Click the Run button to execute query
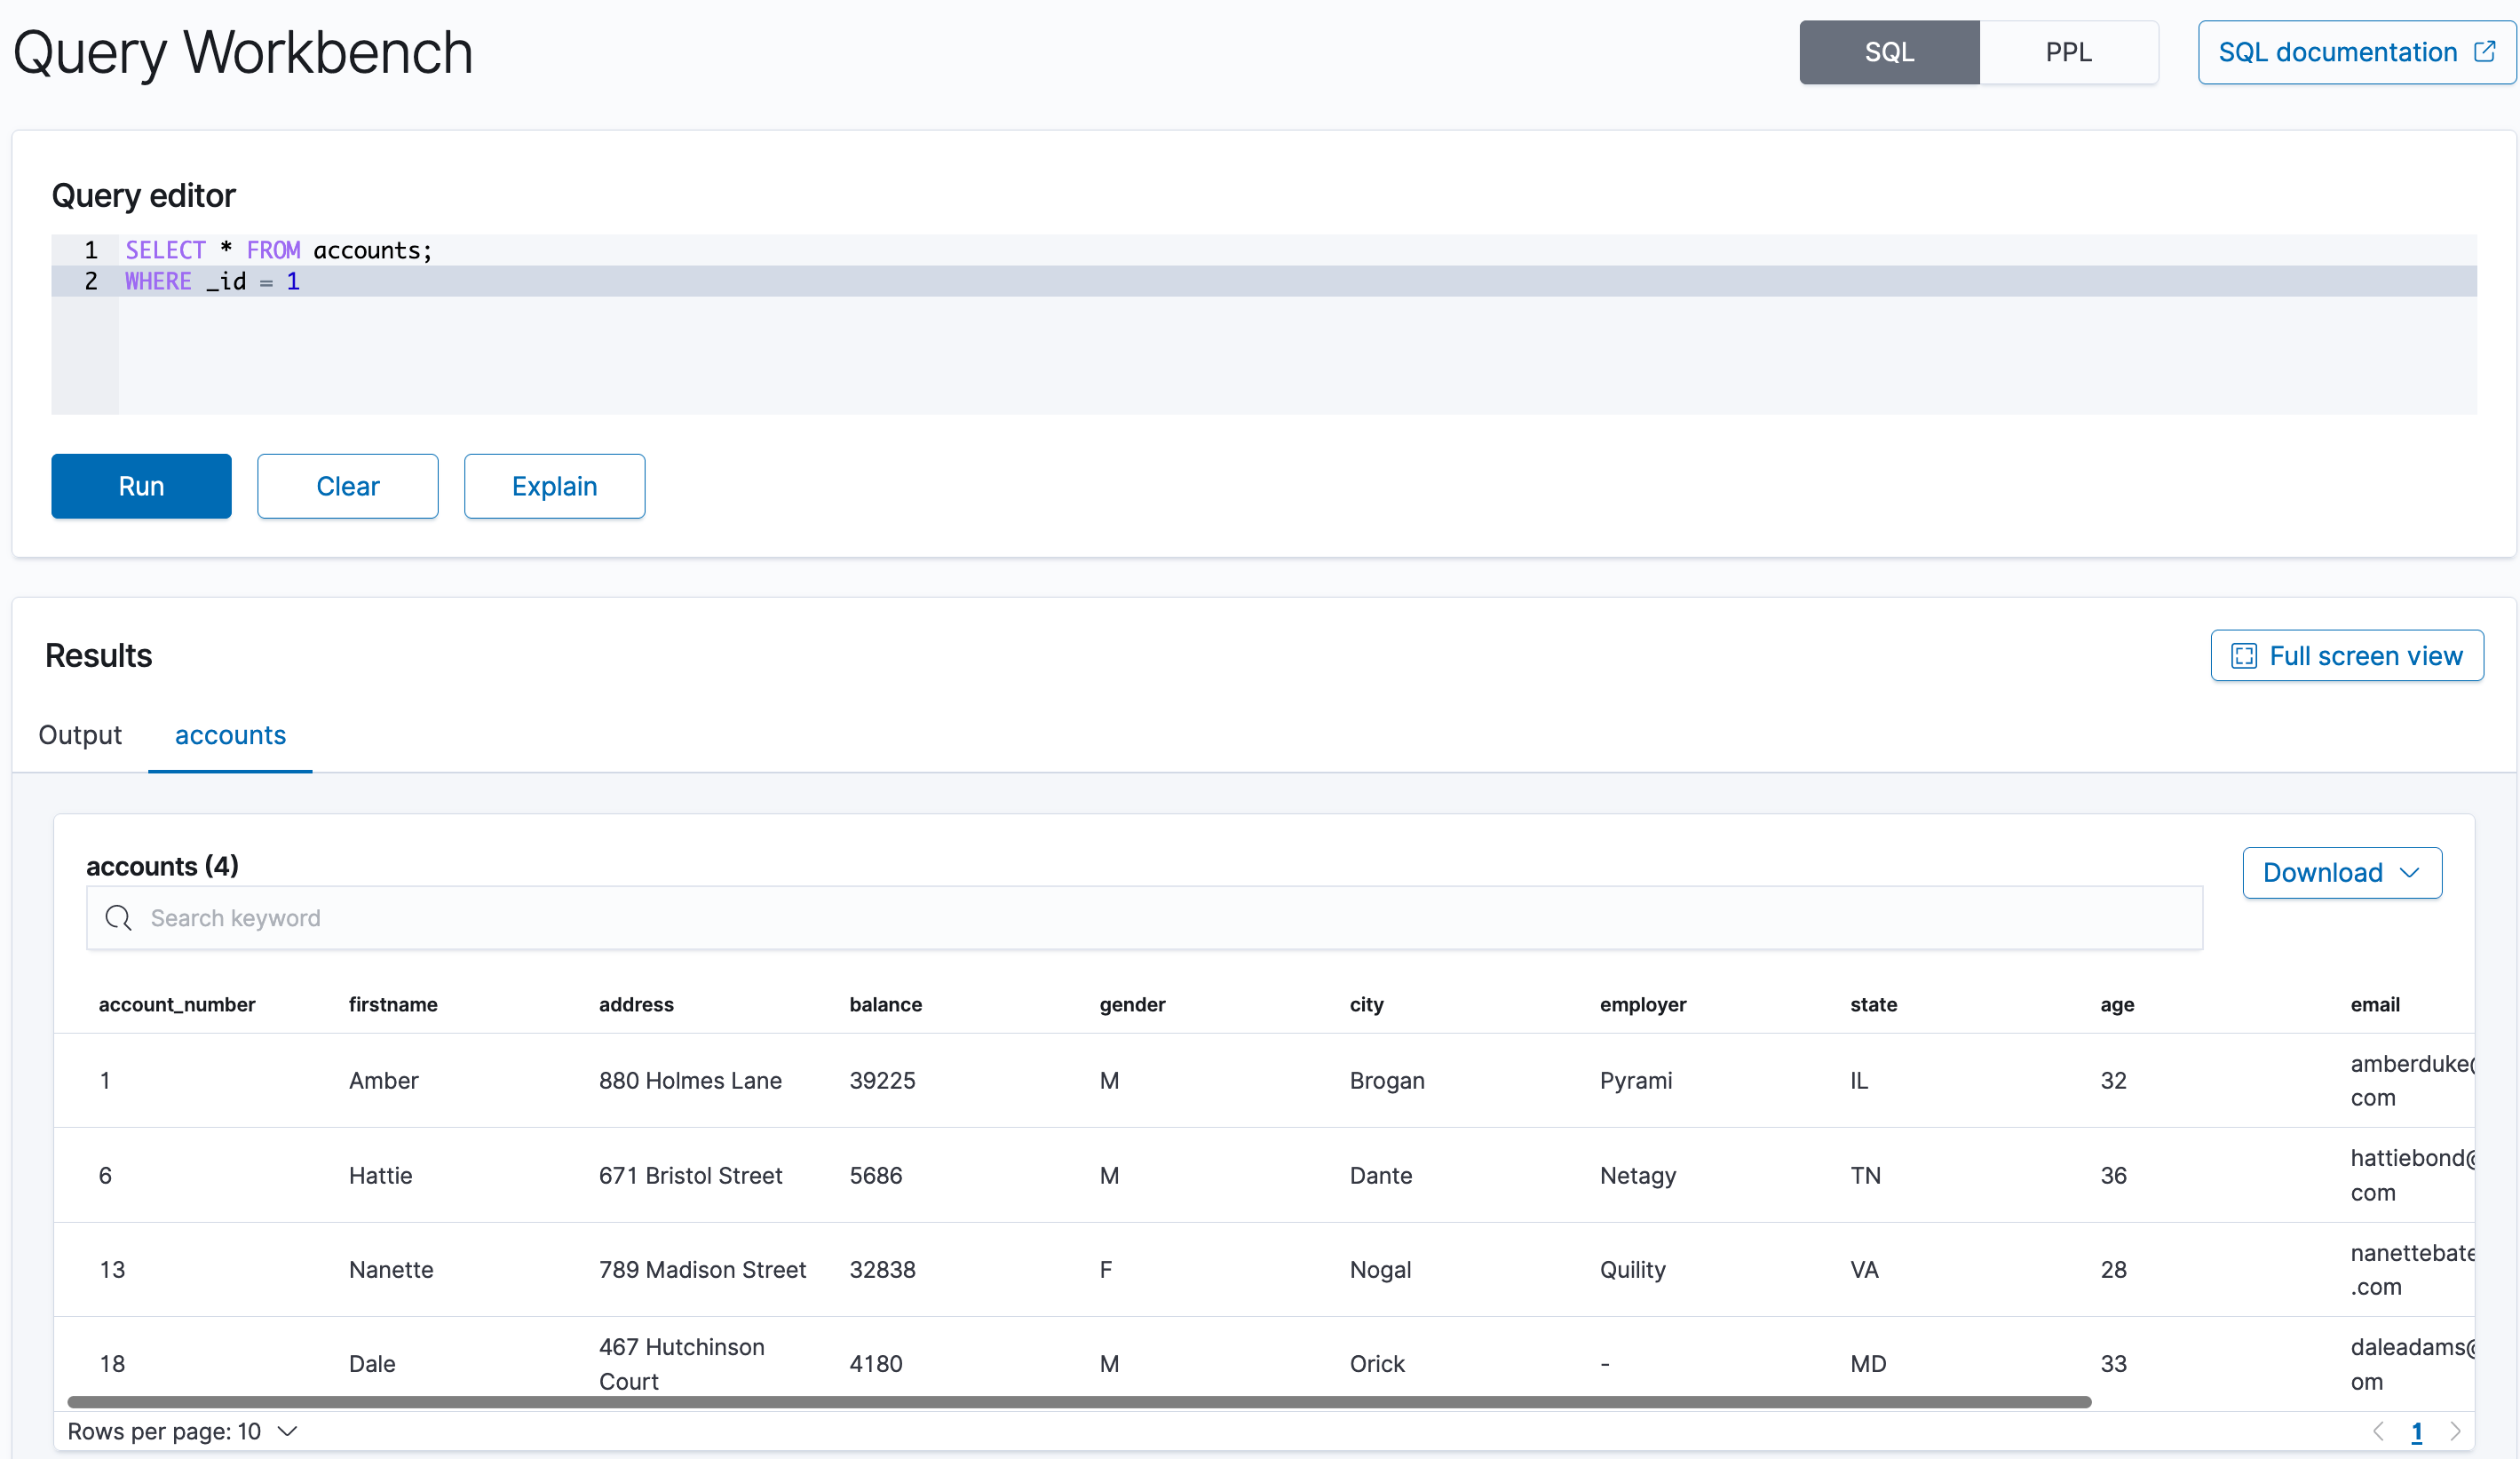This screenshot has height=1459, width=2520. coord(140,485)
